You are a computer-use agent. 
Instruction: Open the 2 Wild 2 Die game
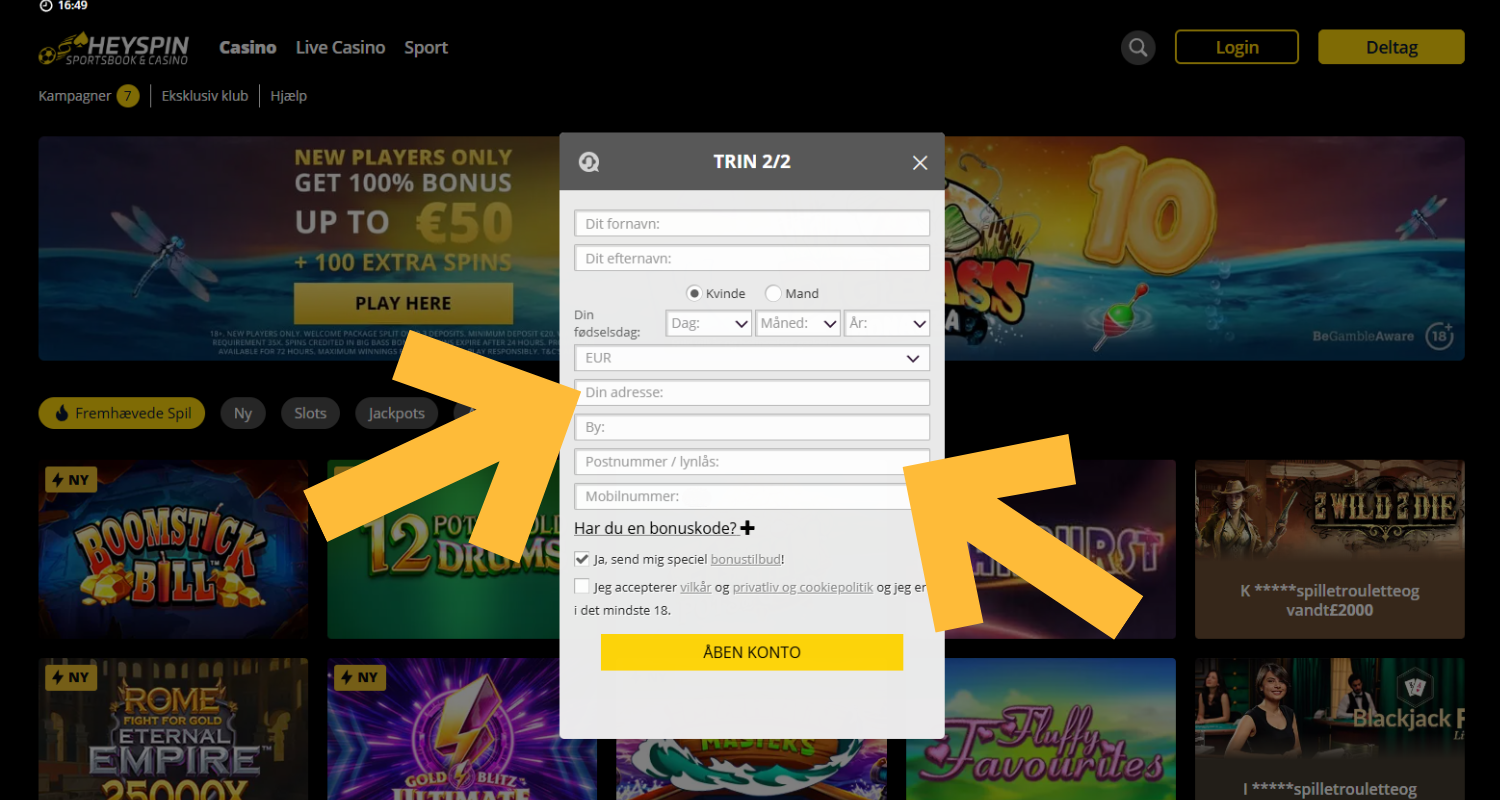coord(1330,549)
